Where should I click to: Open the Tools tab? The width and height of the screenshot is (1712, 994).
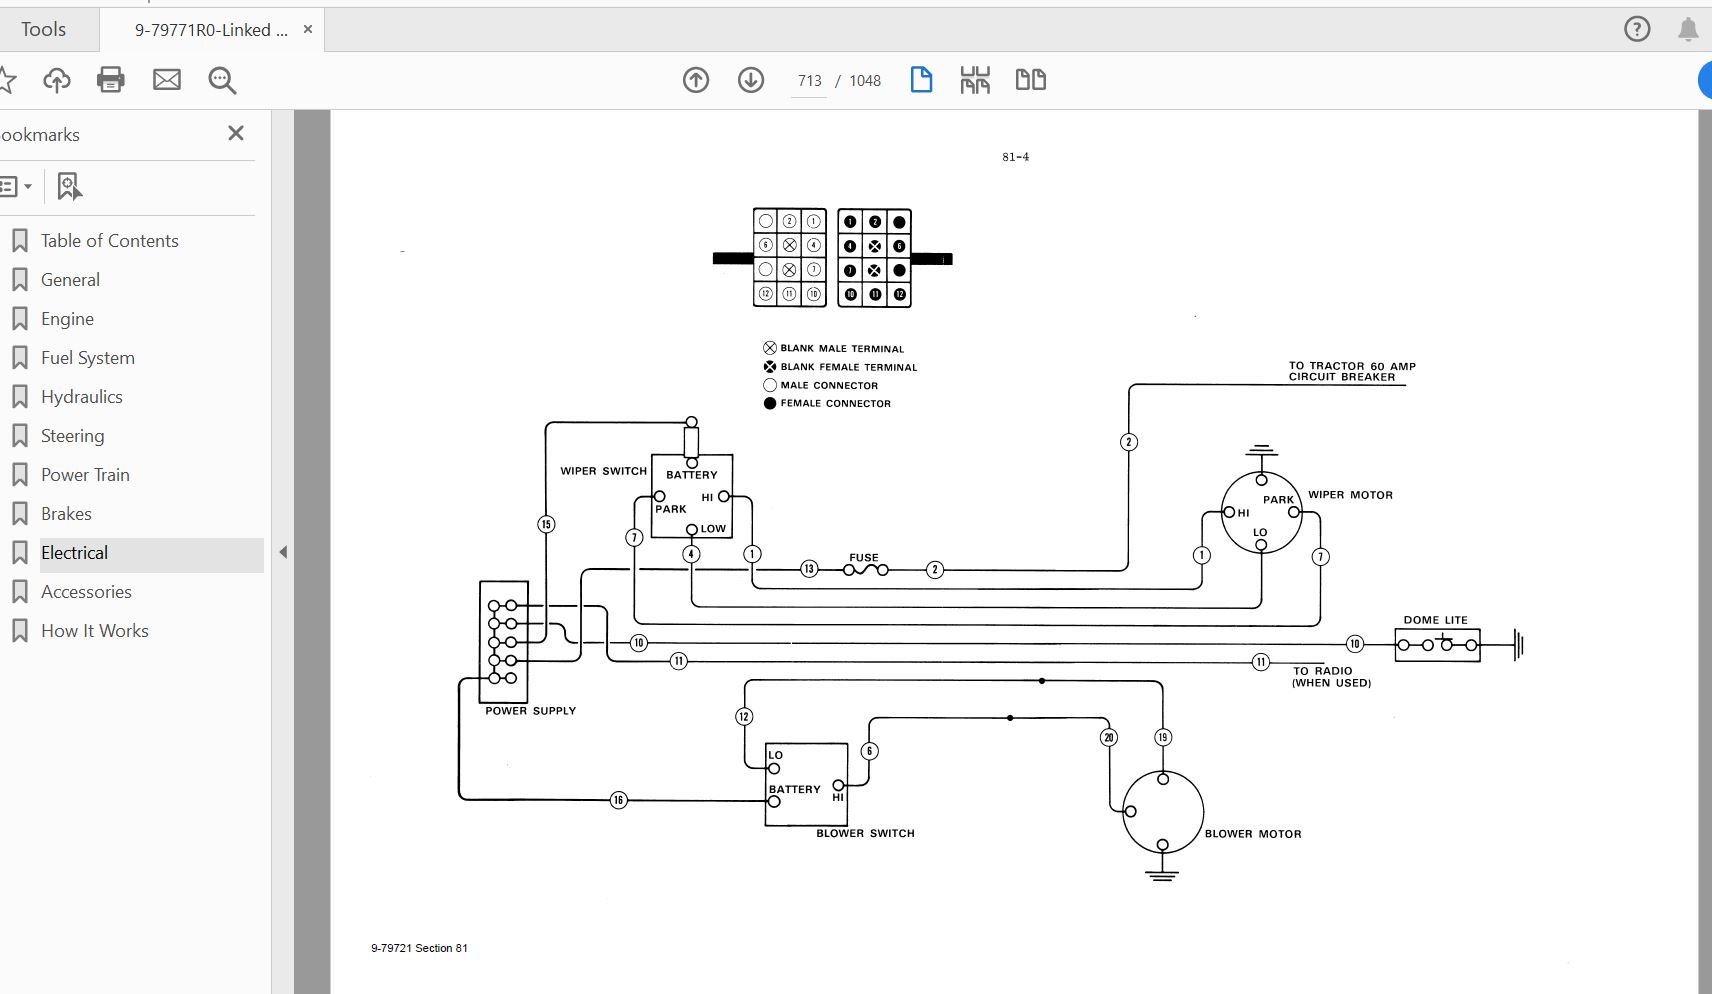(x=44, y=30)
